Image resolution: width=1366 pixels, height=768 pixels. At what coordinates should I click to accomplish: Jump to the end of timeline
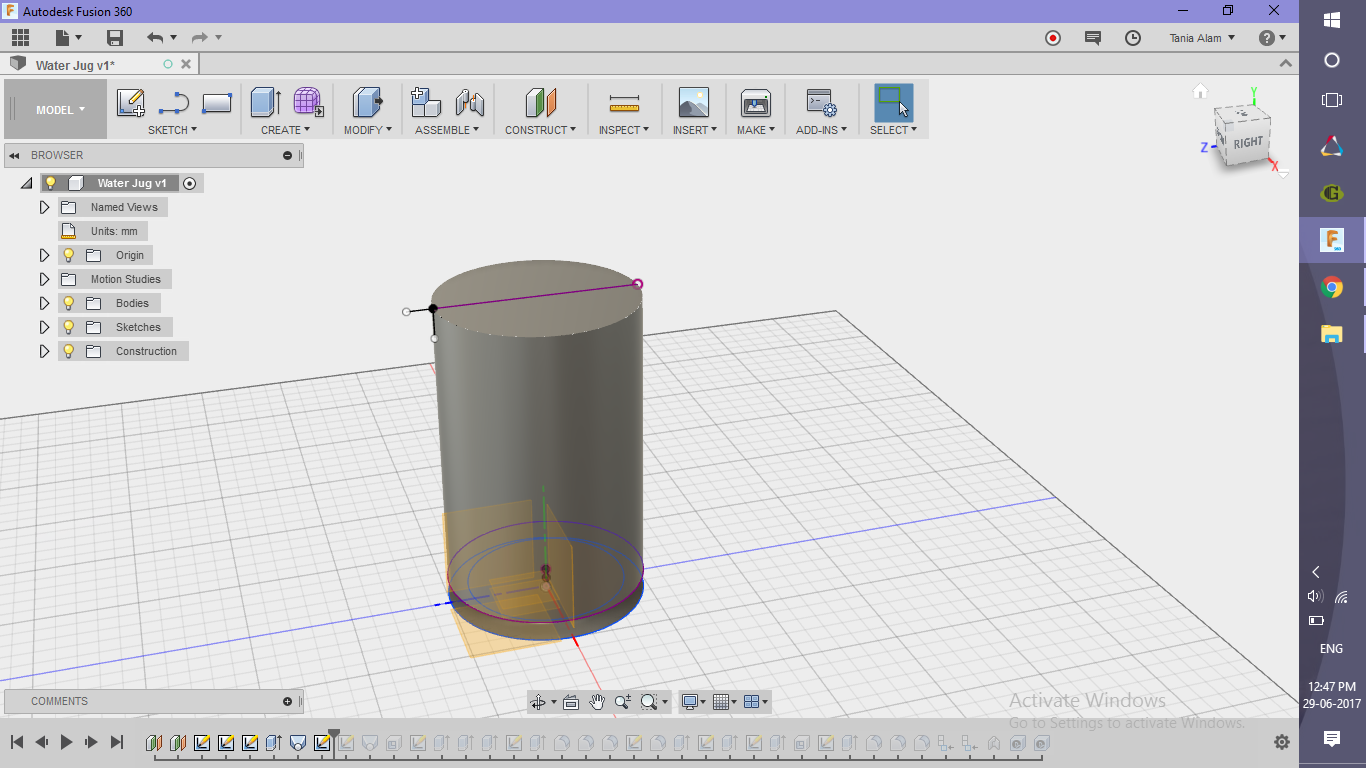(116, 742)
